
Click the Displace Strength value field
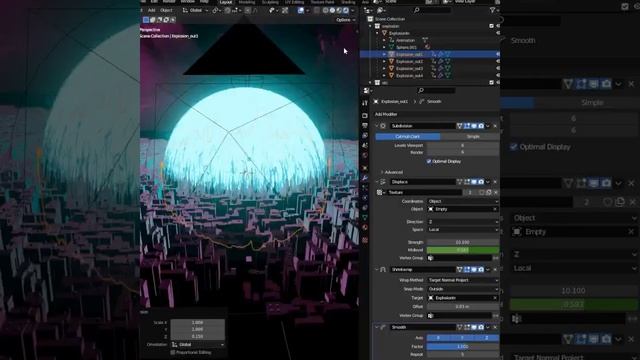[x=463, y=242]
